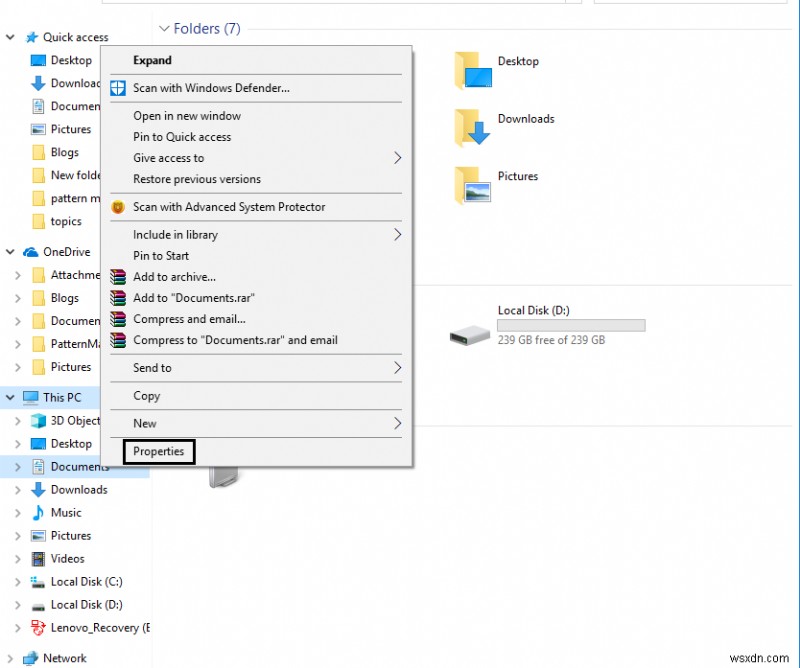The height and width of the screenshot is (668, 800).
Task: Select the Music folder icon in sidebar
Action: 36,513
